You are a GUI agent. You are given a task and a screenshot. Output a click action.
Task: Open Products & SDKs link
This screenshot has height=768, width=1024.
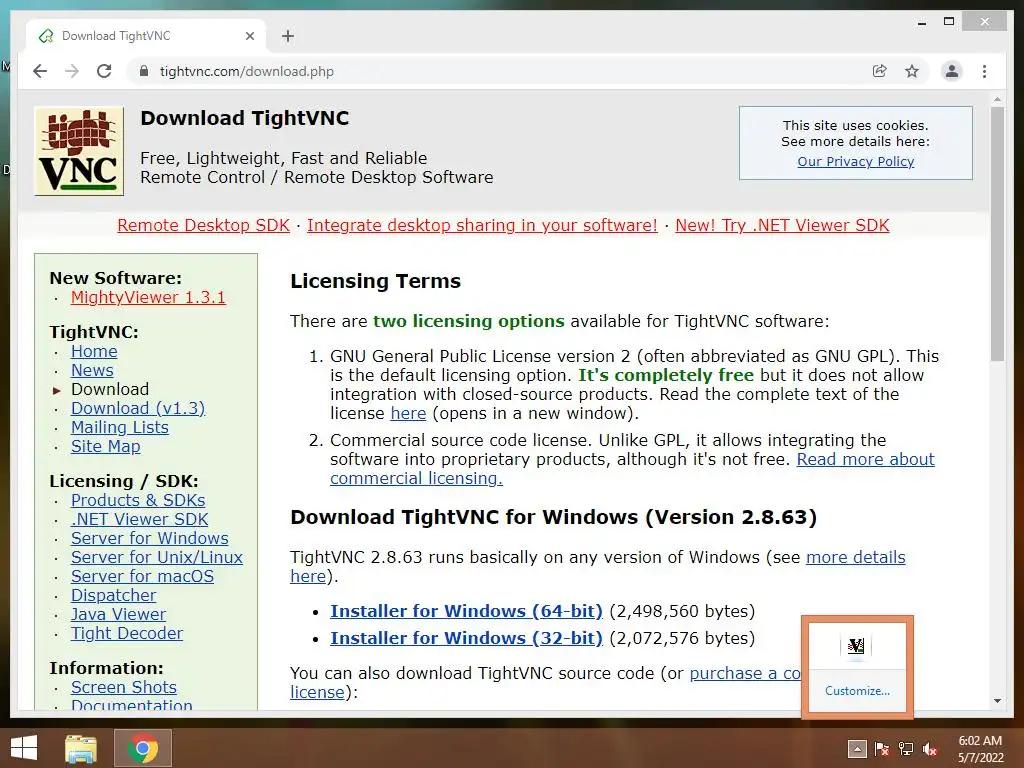click(138, 500)
